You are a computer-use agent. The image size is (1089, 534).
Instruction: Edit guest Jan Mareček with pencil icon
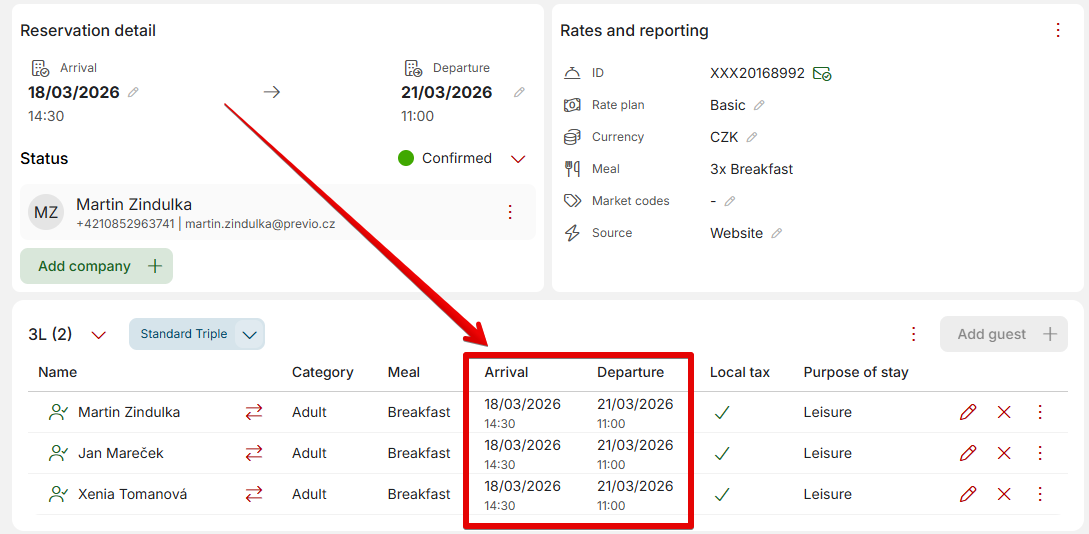point(967,453)
